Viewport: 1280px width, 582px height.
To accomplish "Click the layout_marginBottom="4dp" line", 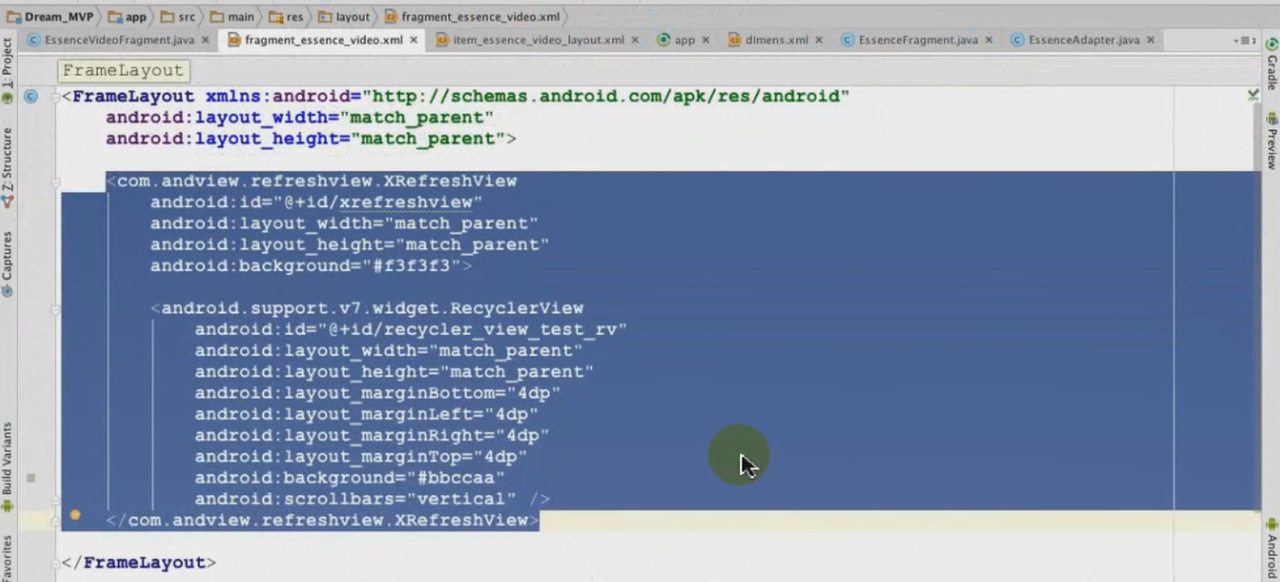I will (378, 393).
